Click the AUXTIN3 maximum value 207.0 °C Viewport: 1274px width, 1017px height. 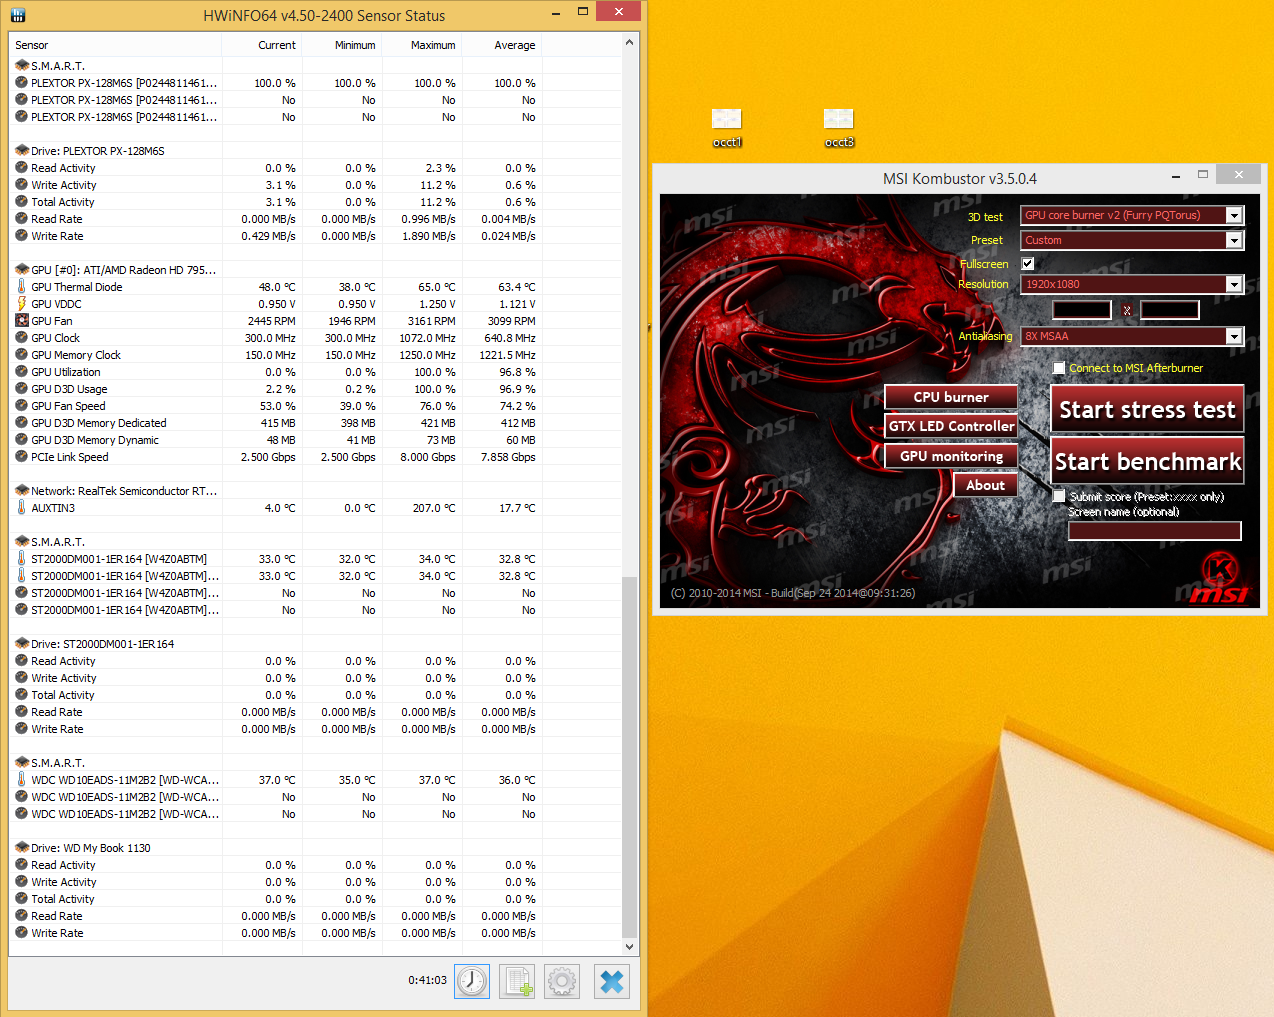click(x=434, y=508)
